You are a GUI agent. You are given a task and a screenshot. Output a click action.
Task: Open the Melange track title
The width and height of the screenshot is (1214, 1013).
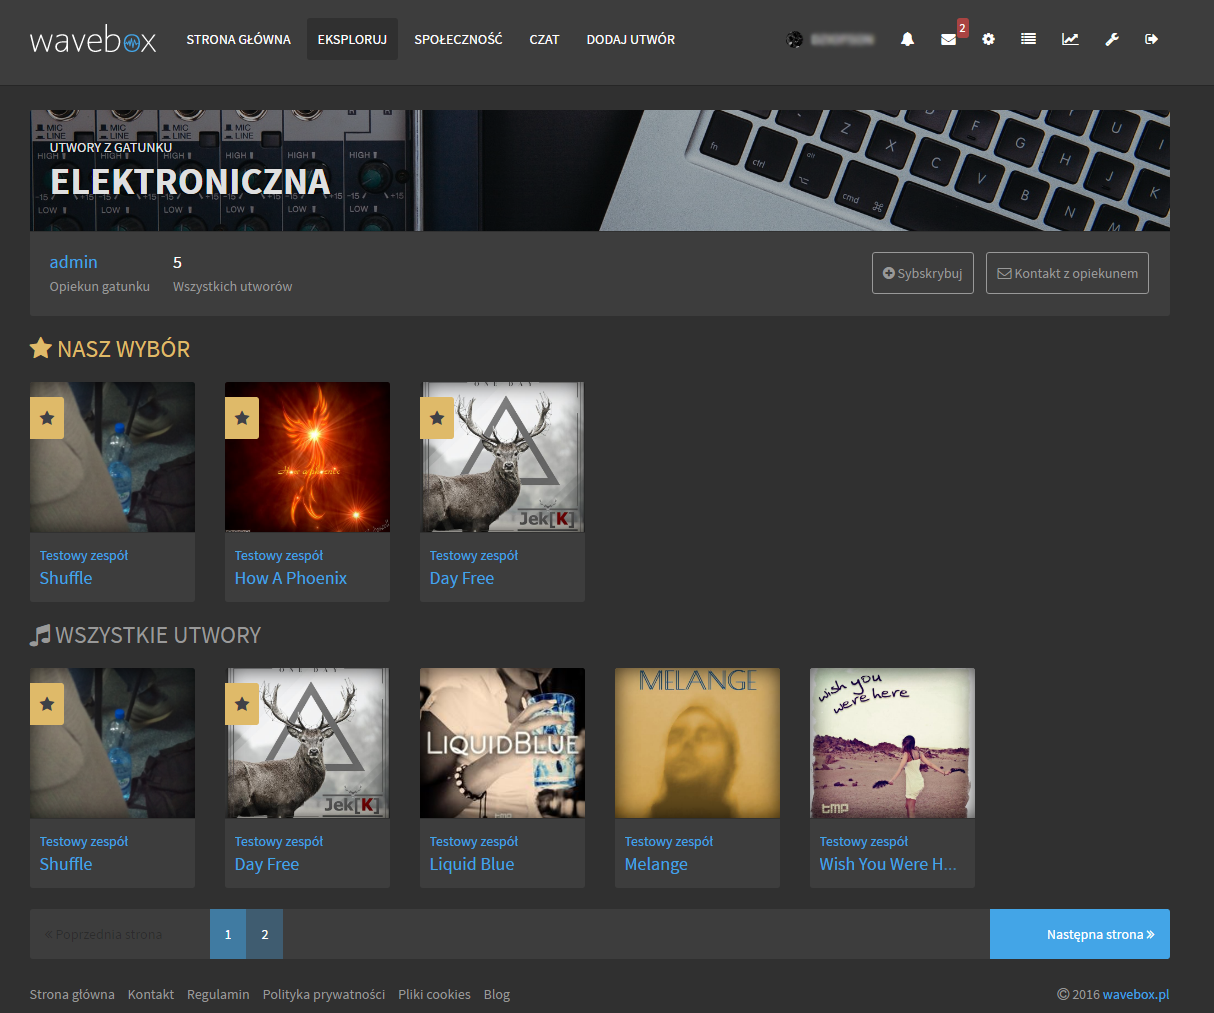click(x=656, y=864)
